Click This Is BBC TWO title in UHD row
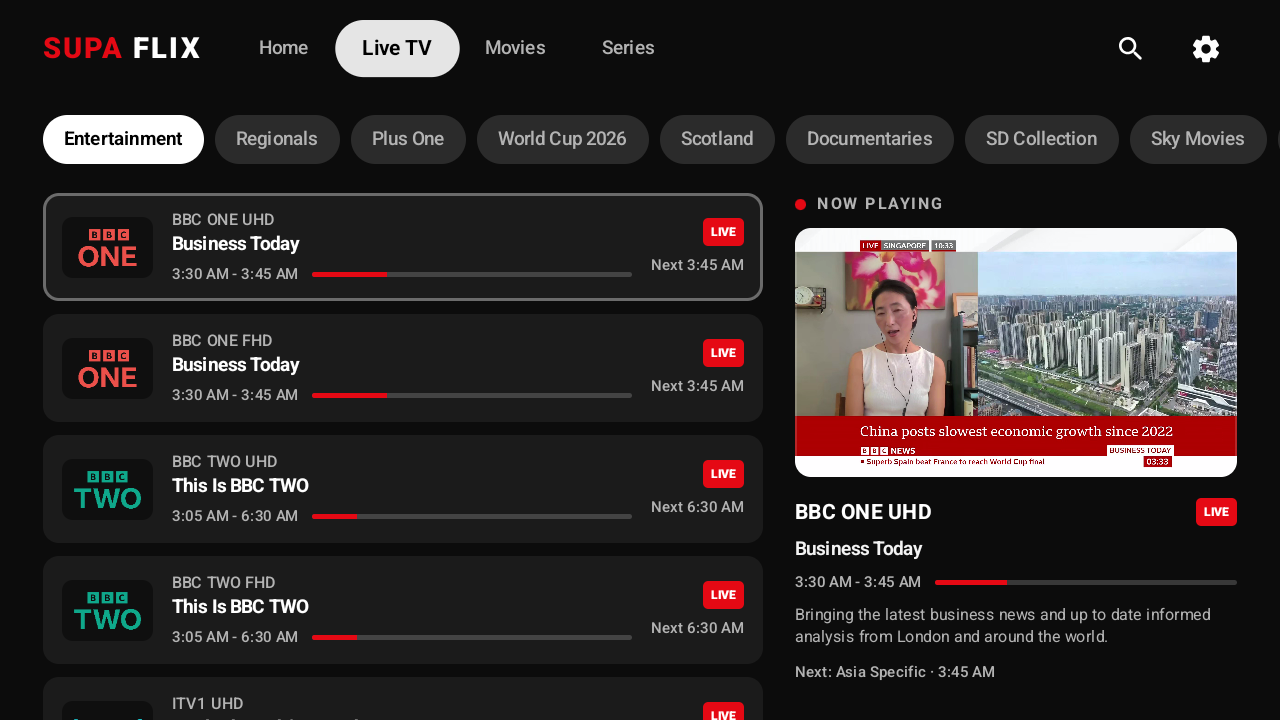The height and width of the screenshot is (720, 1280). [x=240, y=486]
